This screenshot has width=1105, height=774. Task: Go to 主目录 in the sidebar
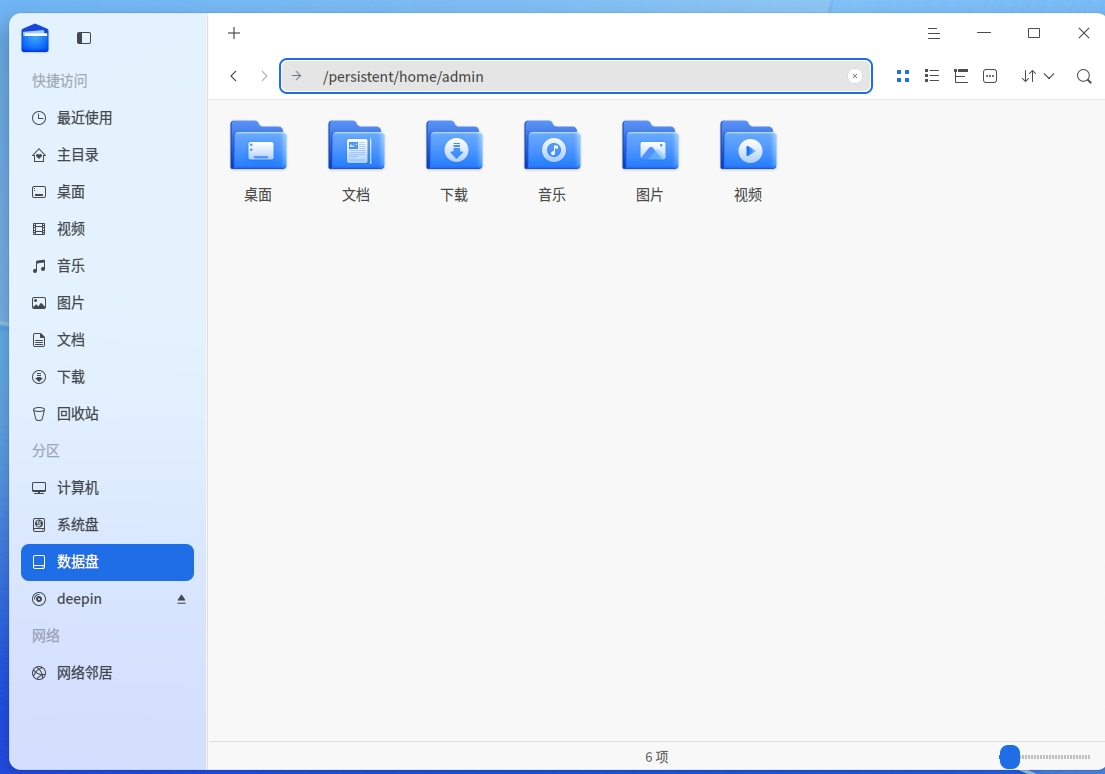(x=107, y=155)
